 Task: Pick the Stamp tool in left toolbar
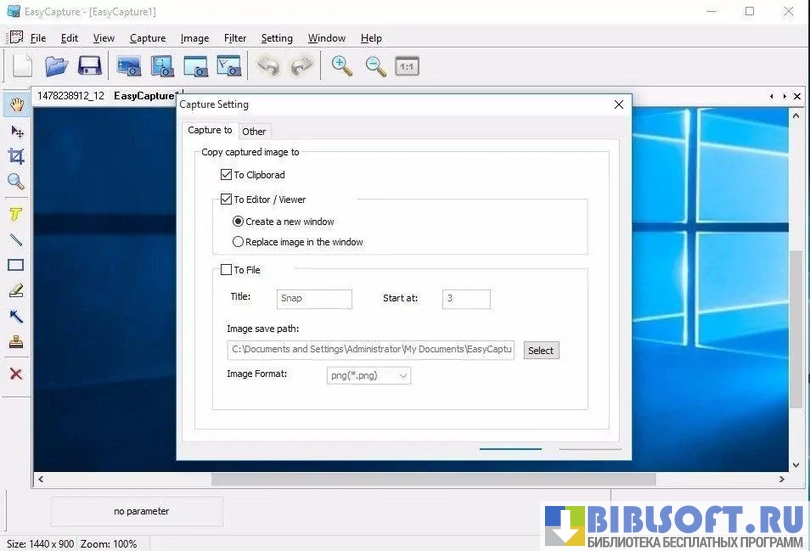16,342
